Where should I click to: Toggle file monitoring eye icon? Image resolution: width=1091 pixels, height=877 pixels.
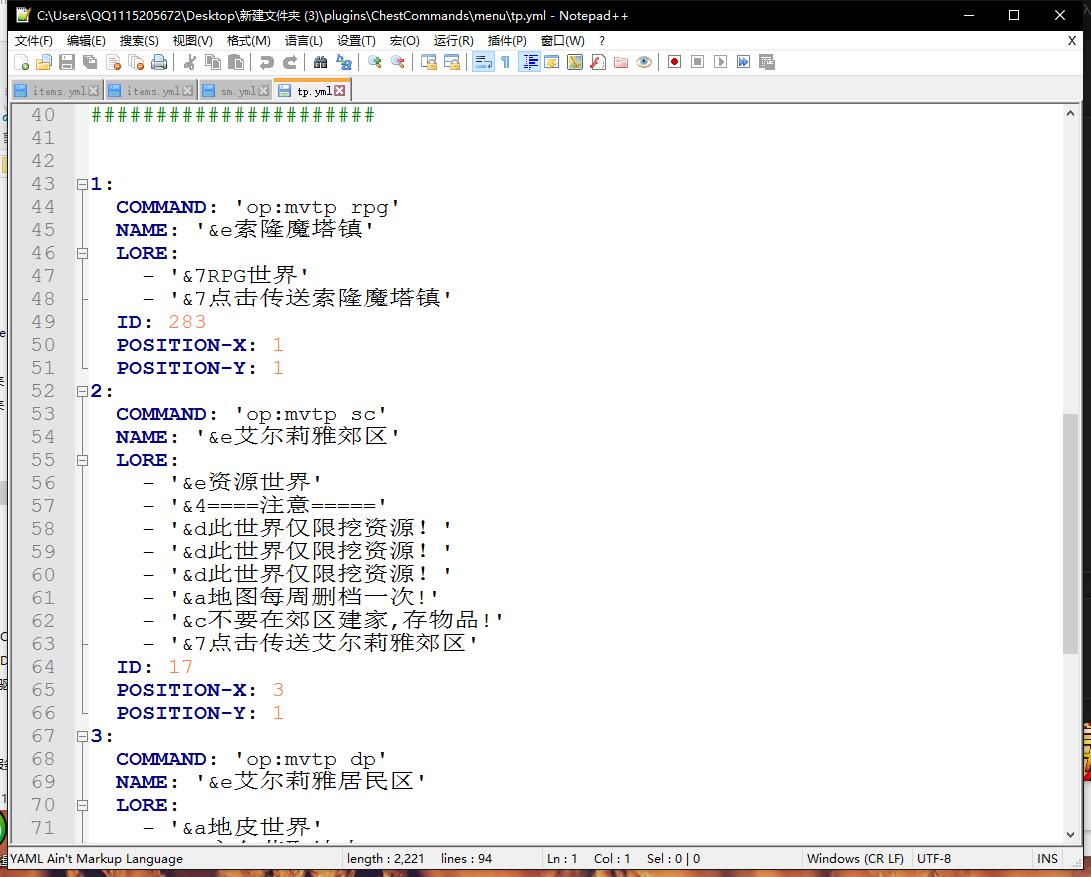tap(644, 63)
